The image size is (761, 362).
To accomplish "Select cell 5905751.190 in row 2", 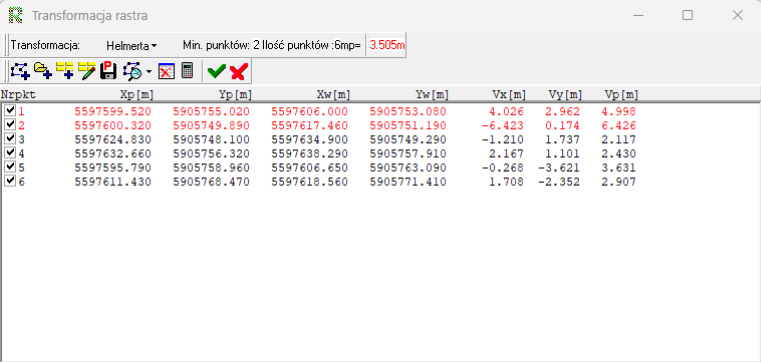I will (408, 126).
